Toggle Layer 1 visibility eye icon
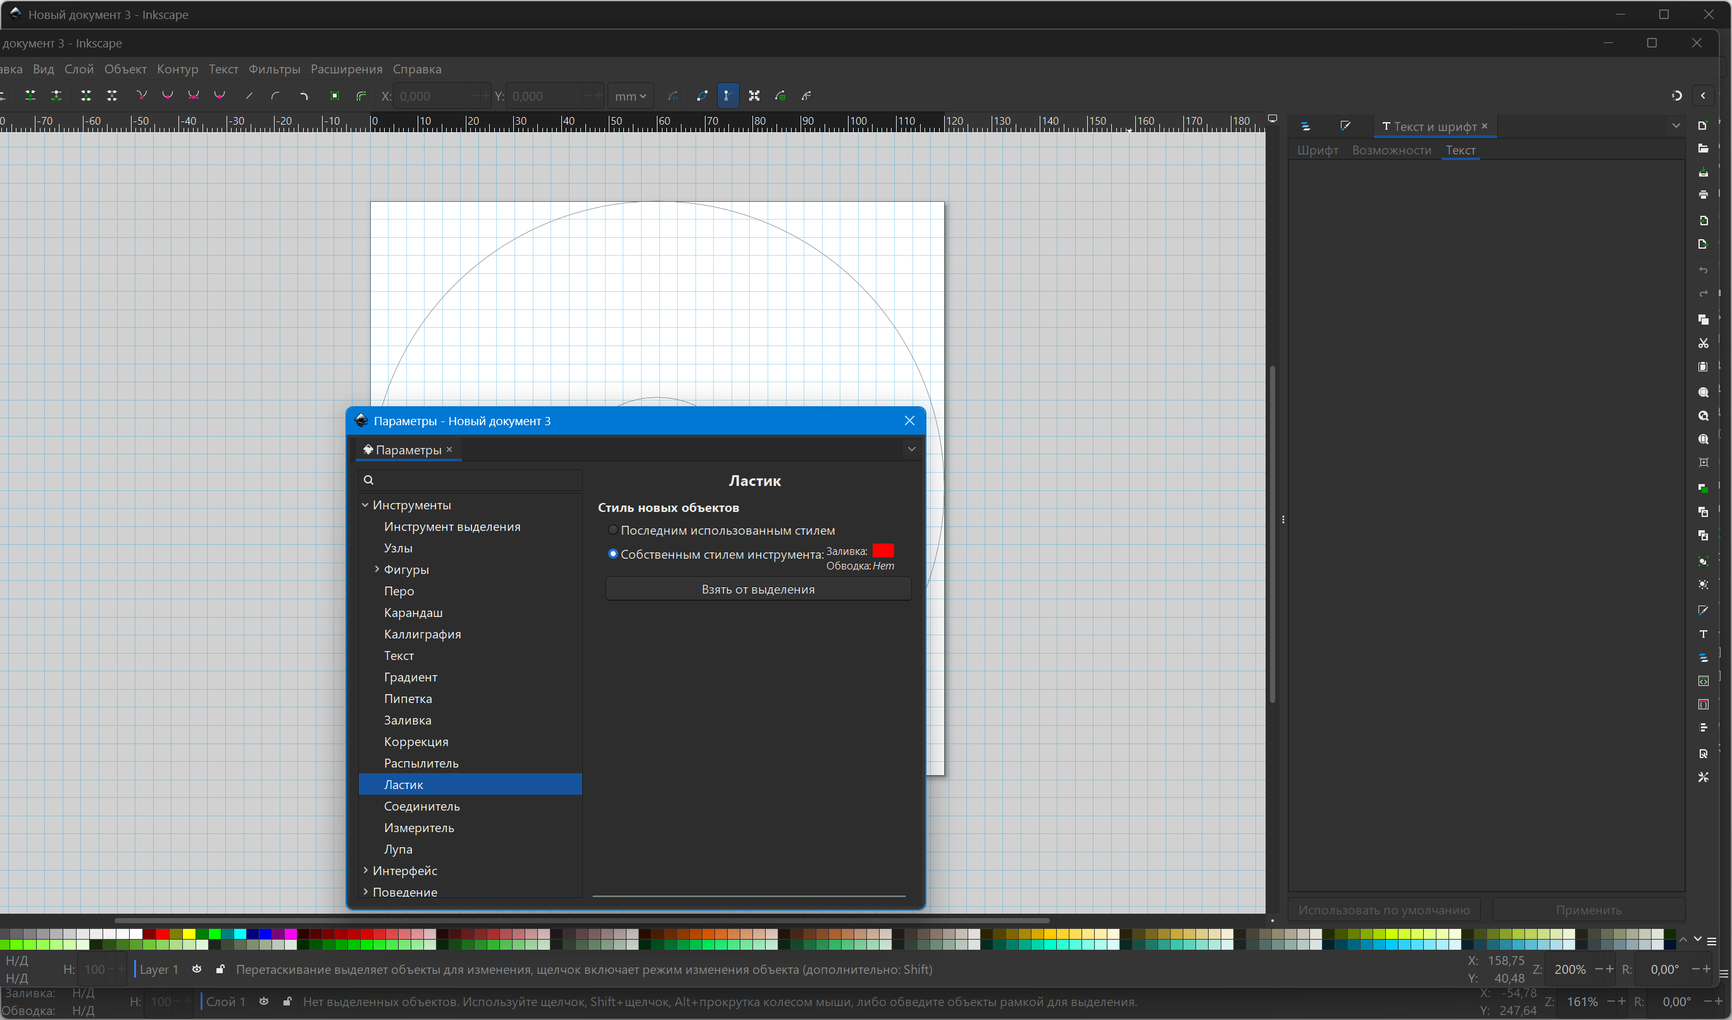The width and height of the screenshot is (1732, 1020). pos(197,969)
